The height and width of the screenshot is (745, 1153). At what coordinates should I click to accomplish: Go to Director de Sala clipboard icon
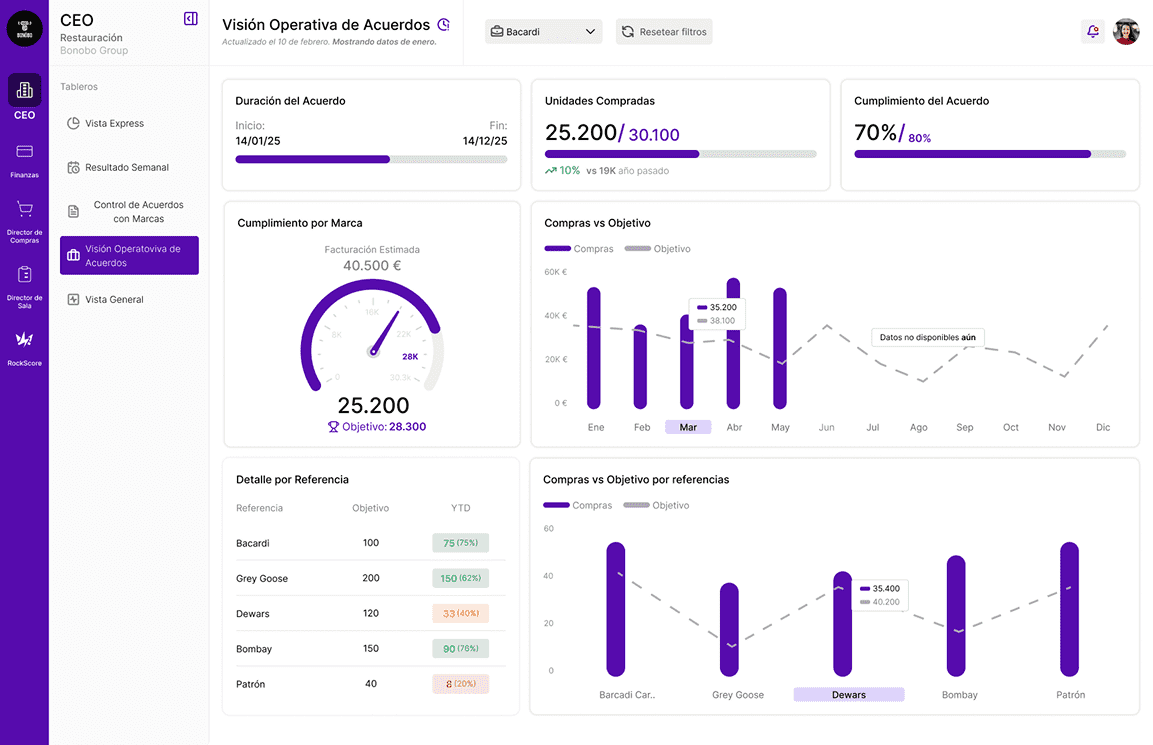coord(25,274)
